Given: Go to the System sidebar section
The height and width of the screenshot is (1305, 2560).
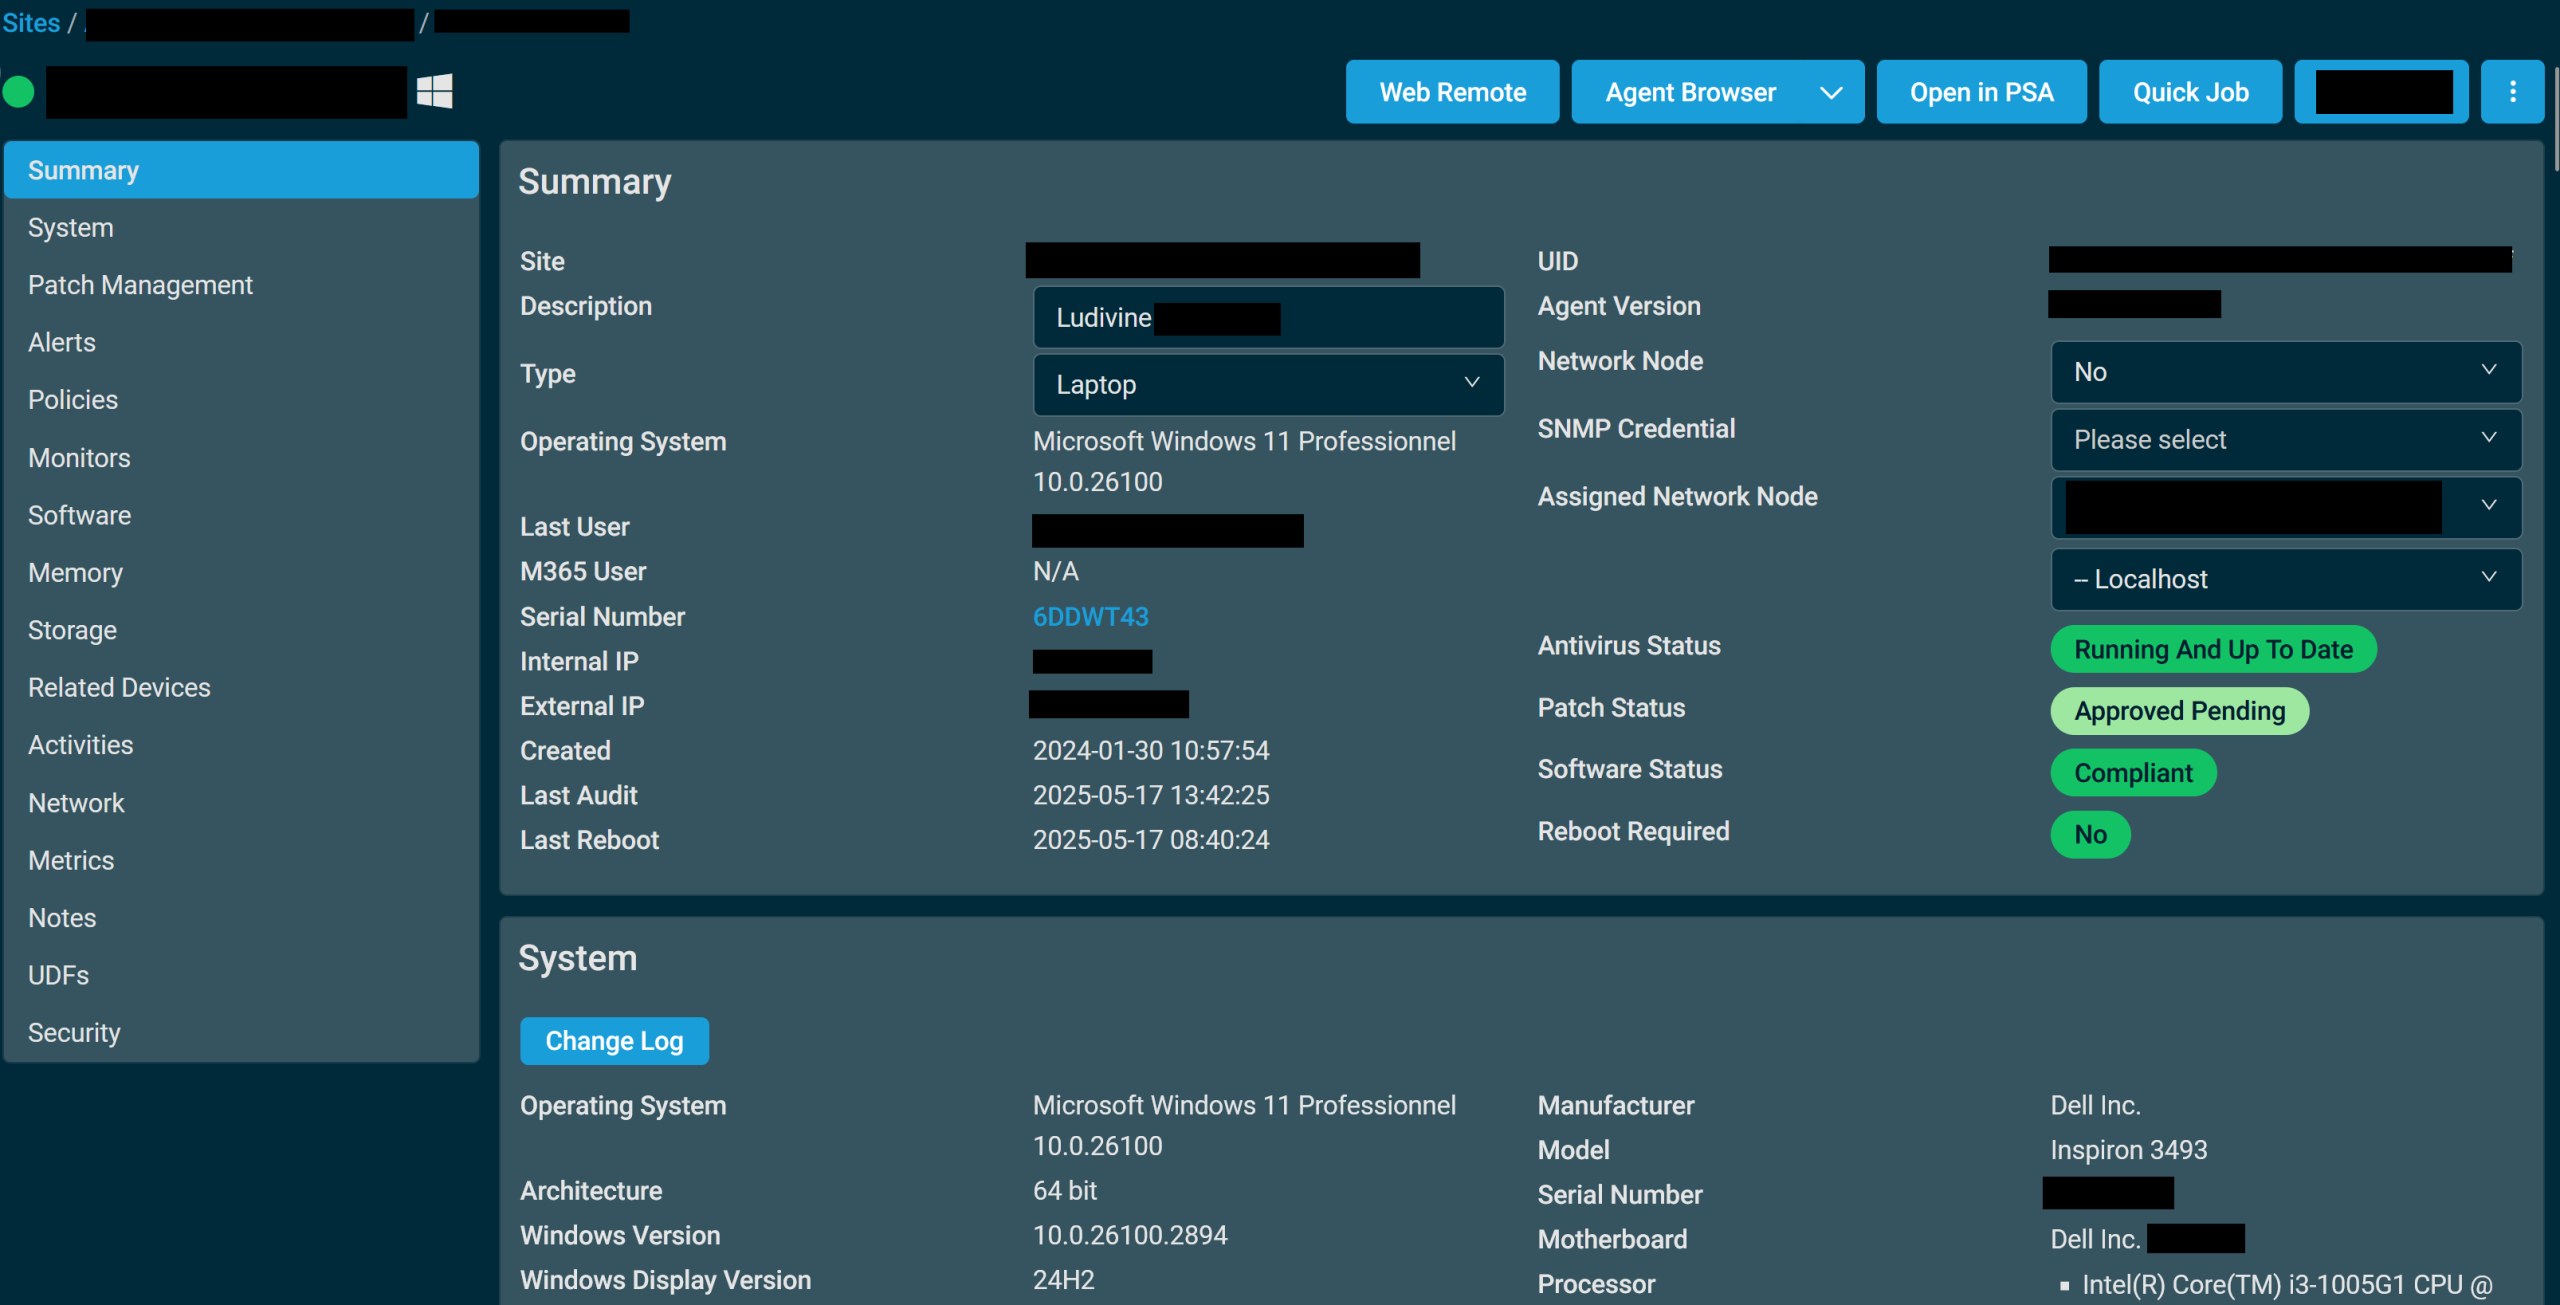Looking at the screenshot, I should coord(241,228).
